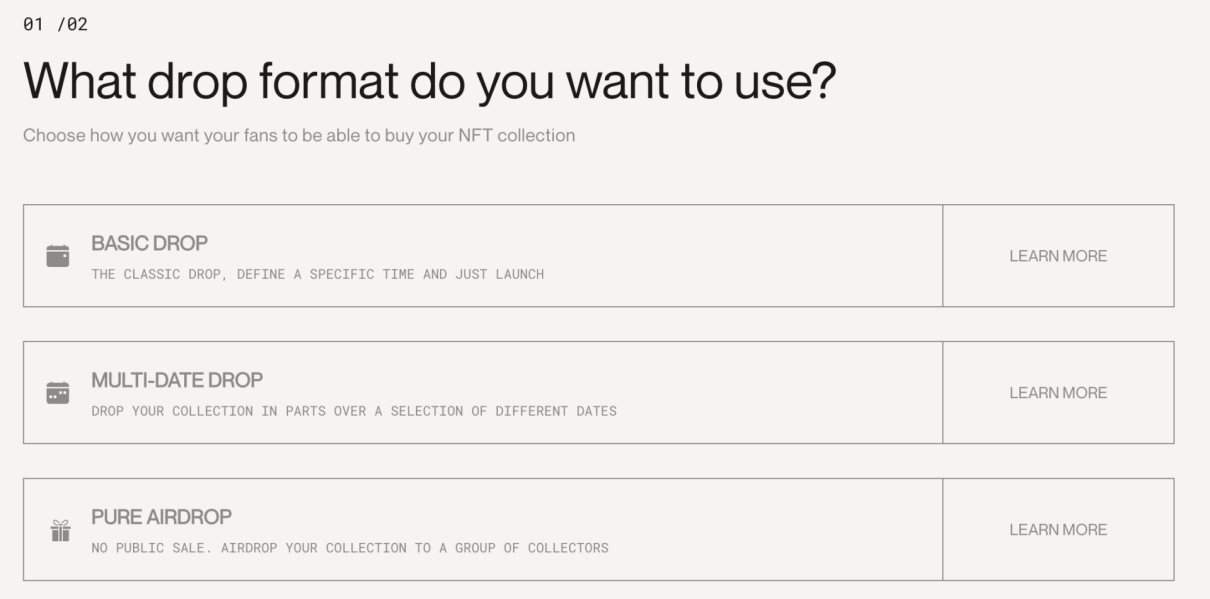Click the '01' current step number
The height and width of the screenshot is (599, 1210).
point(32,24)
